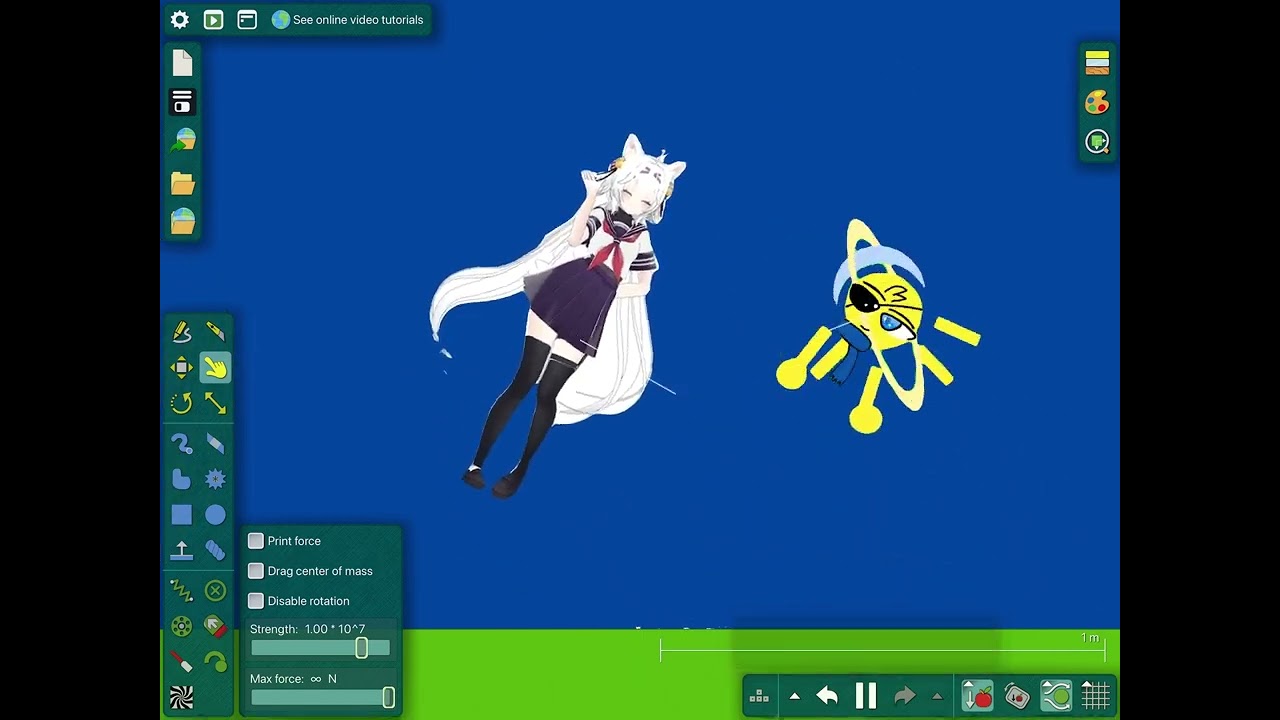Viewport: 1280px width, 720px height.
Task: Select the Laser pen tool
Action: coord(181,661)
